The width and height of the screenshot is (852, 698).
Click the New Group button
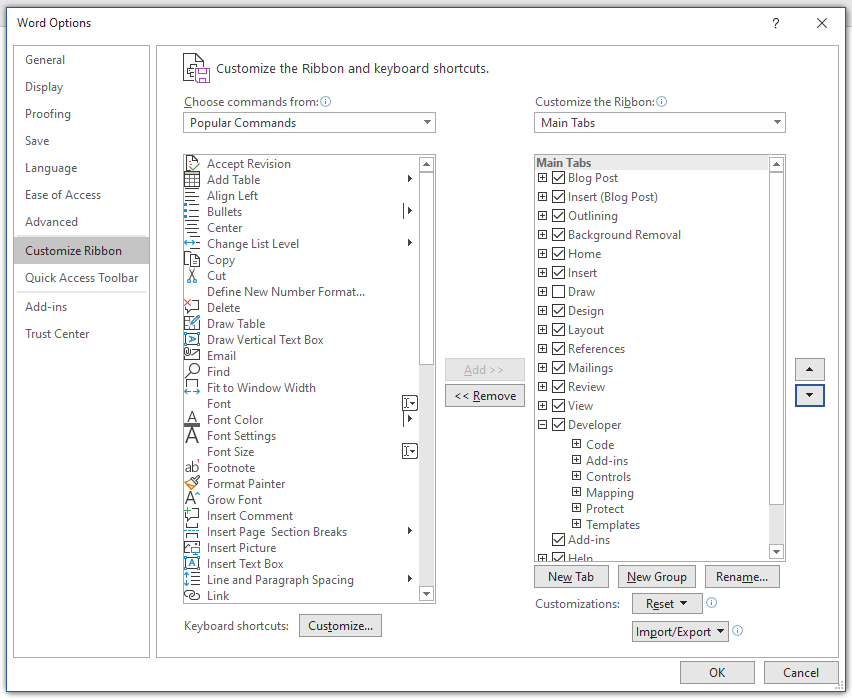656,577
